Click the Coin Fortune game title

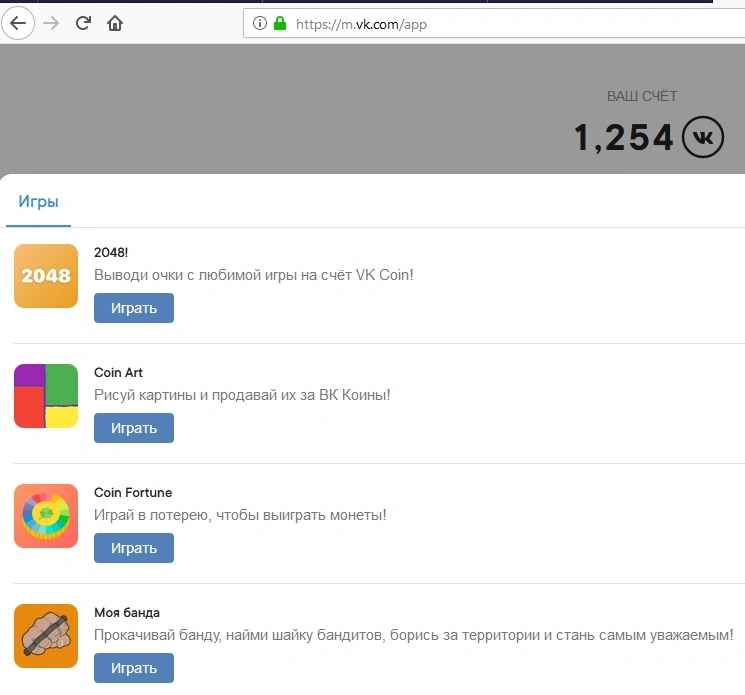(133, 493)
